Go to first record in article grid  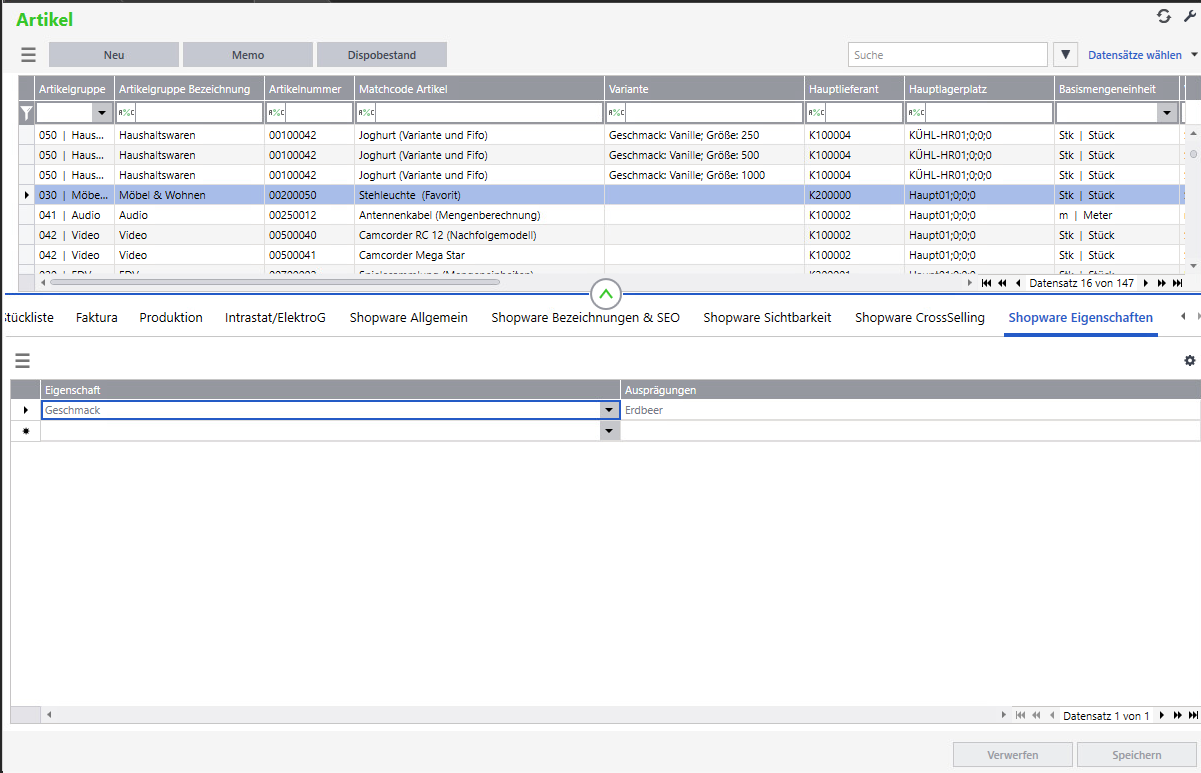[986, 283]
